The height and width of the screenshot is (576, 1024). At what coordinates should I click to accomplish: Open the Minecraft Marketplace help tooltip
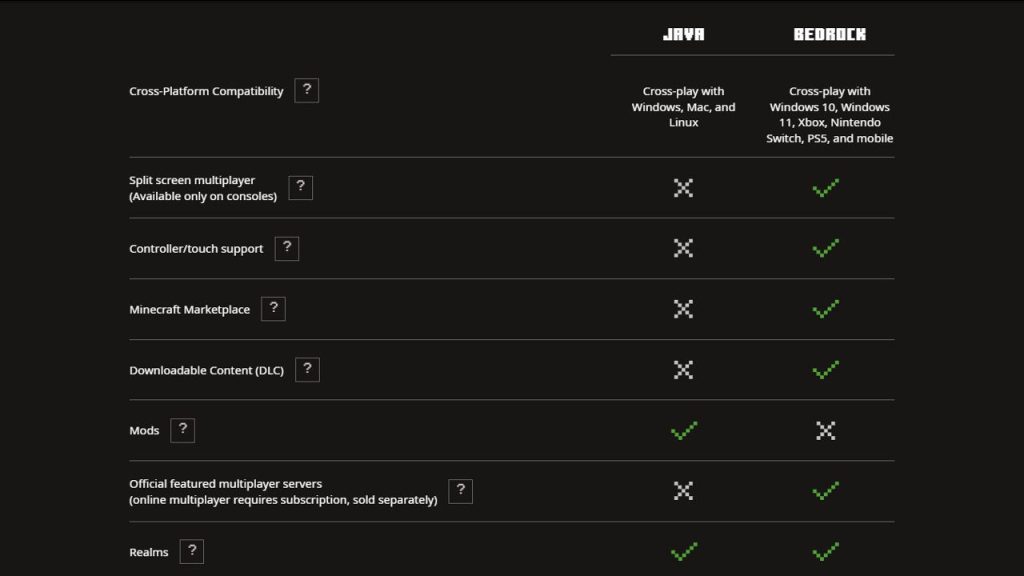click(x=274, y=308)
